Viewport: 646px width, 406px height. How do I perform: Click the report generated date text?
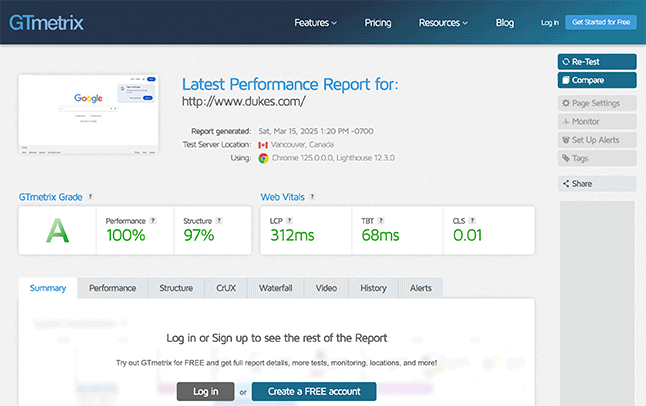pos(316,131)
